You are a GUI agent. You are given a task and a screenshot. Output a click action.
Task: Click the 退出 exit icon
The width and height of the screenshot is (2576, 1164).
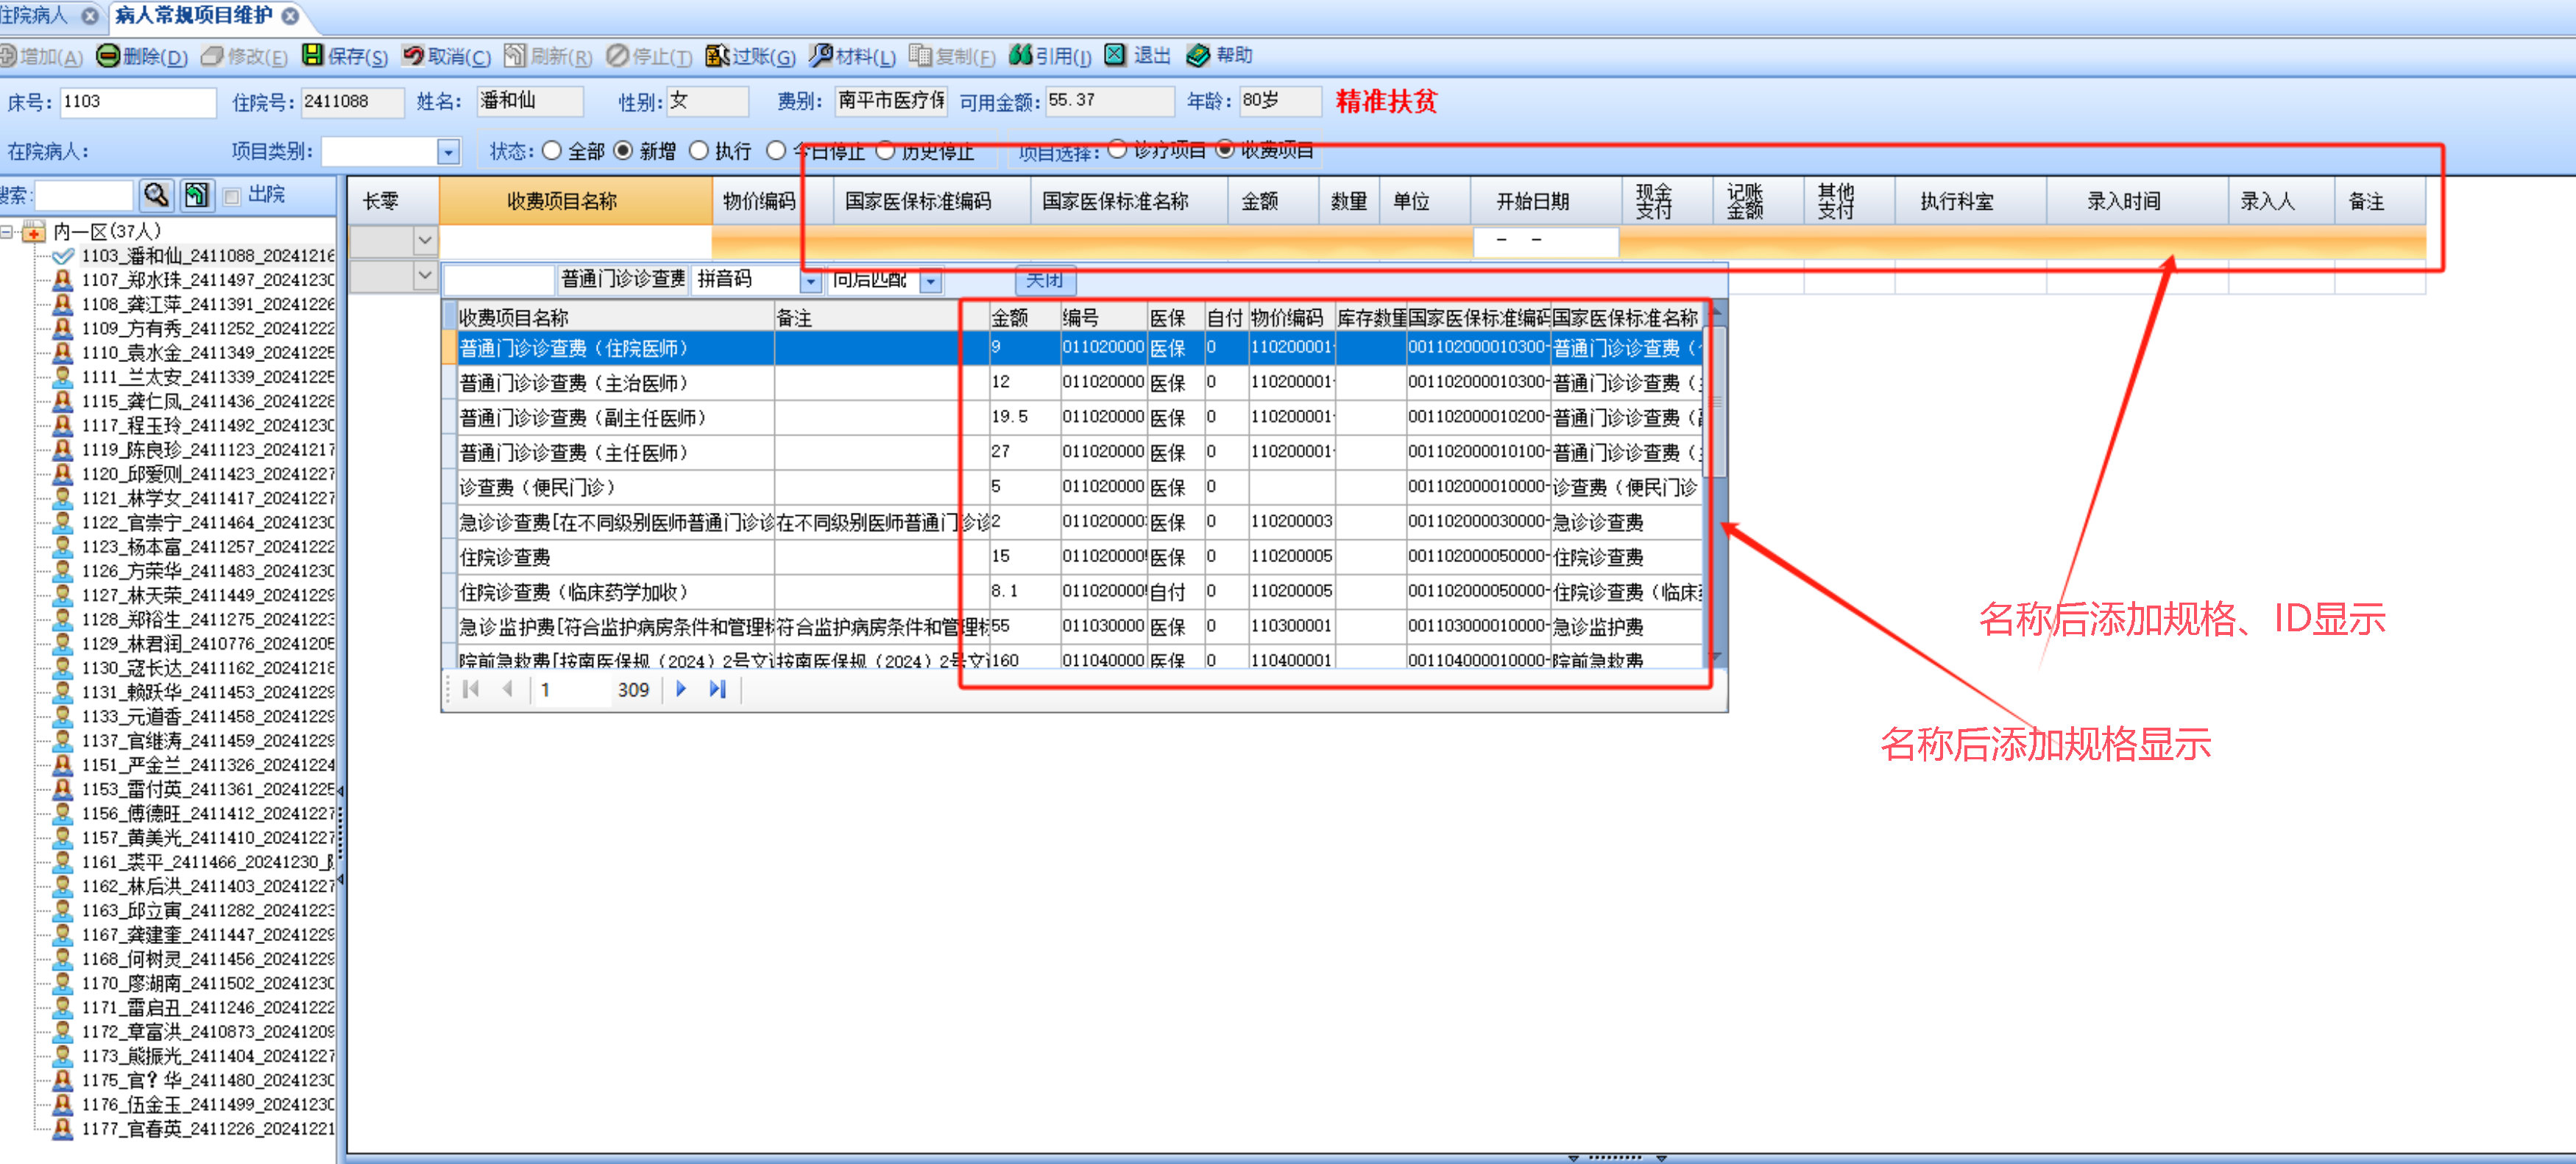click(1115, 55)
